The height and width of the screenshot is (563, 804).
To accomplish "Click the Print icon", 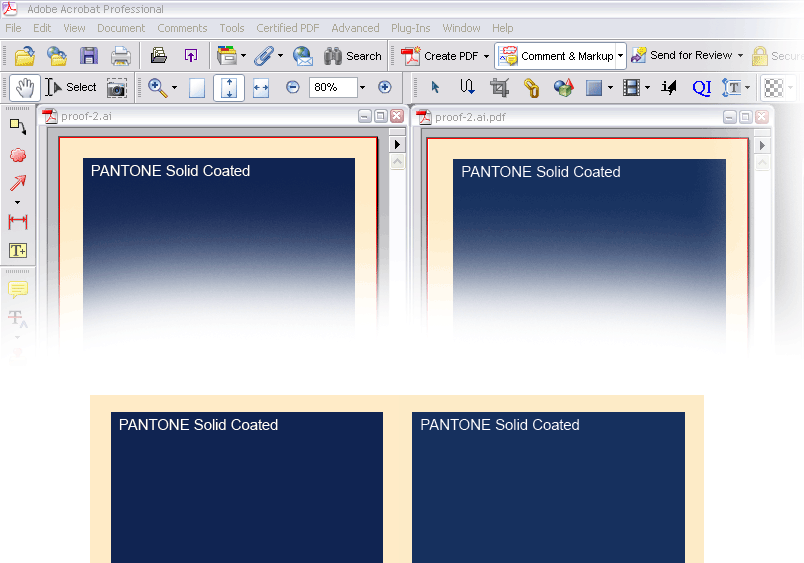I will (x=121, y=56).
